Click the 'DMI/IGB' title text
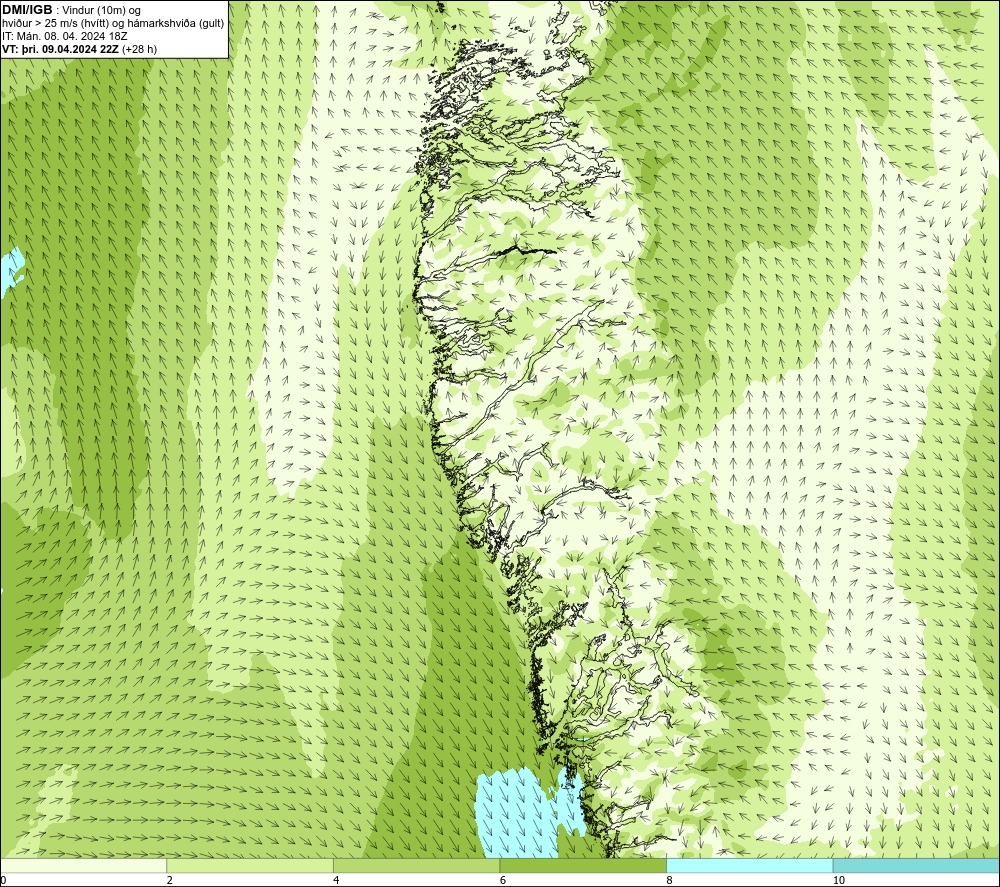The image size is (1000, 887). (27, 10)
